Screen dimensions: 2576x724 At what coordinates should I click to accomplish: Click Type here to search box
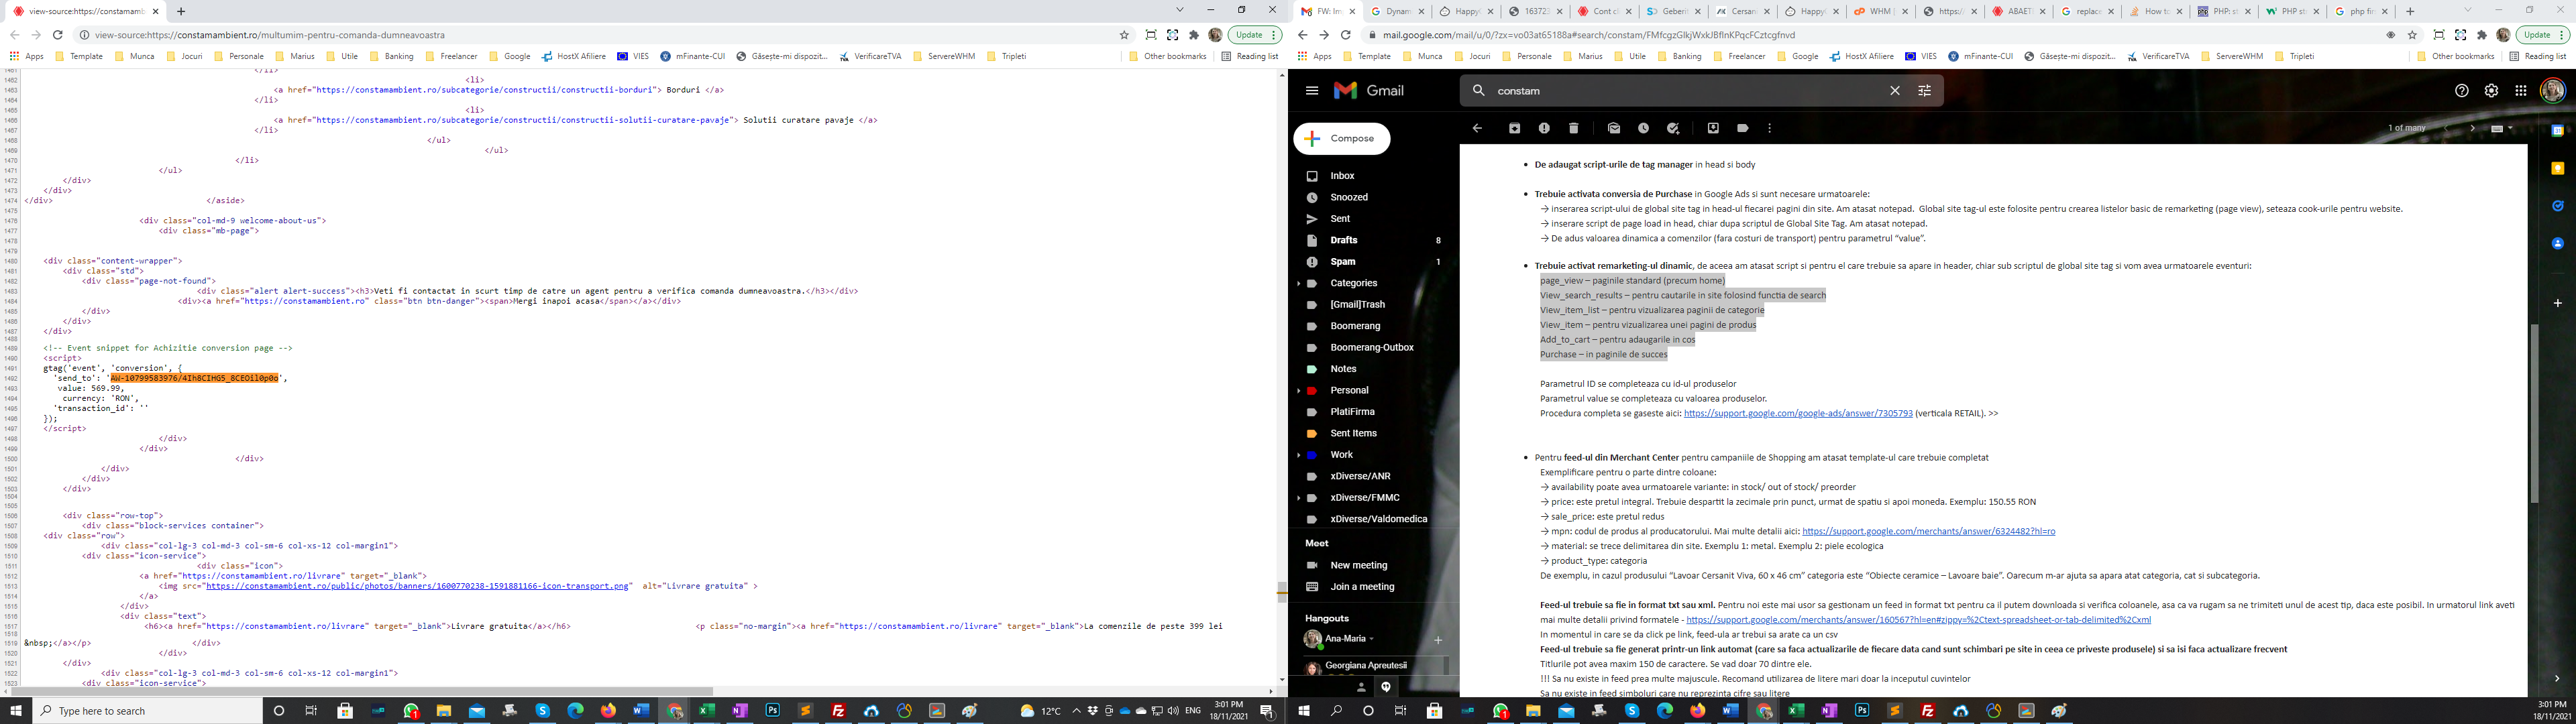point(147,711)
